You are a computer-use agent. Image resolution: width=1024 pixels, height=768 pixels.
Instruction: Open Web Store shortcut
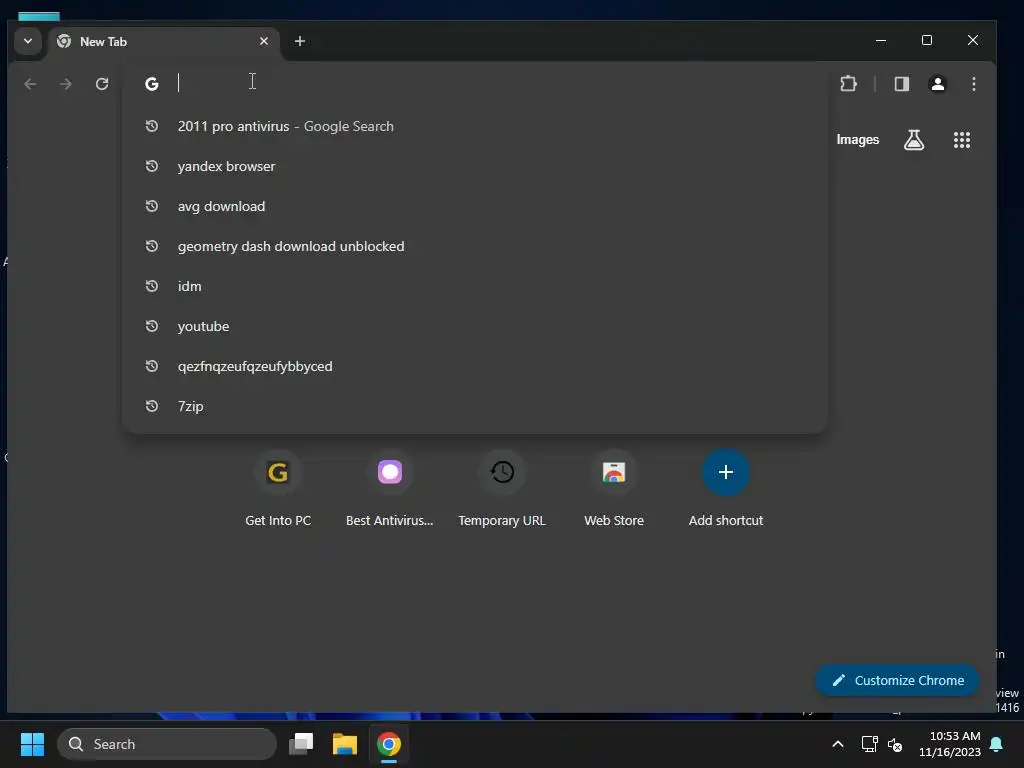point(614,490)
